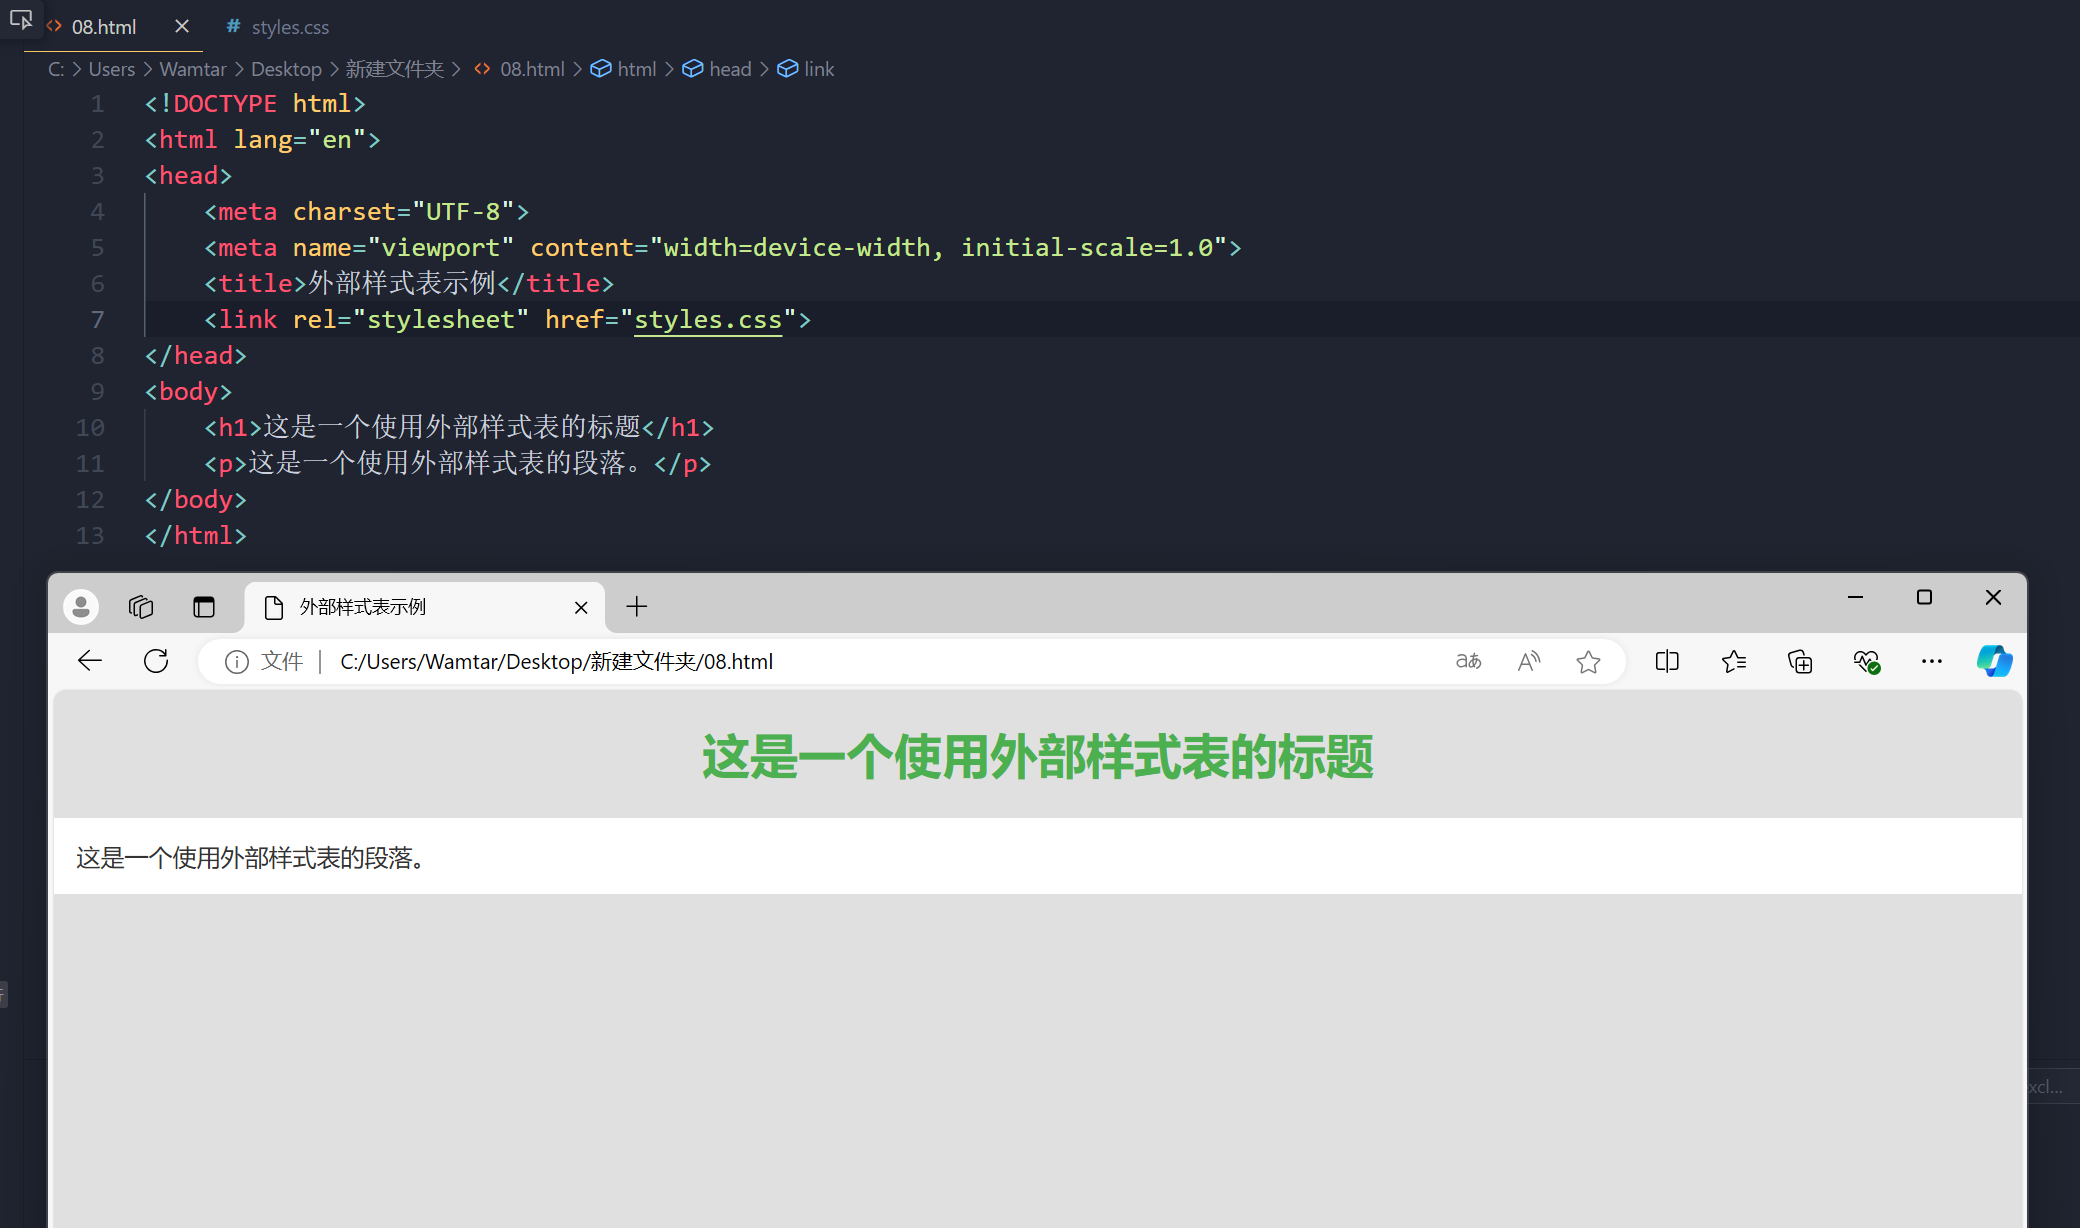Click inside the address bar
The image size is (2080, 1228).
pyautogui.click(x=900, y=661)
